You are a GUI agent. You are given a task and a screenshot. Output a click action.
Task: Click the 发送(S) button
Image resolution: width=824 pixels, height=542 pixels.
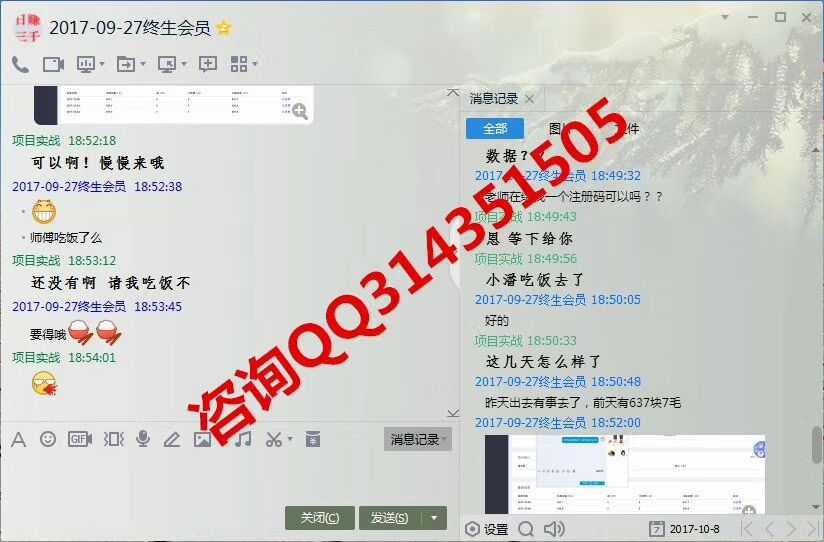pos(389,517)
